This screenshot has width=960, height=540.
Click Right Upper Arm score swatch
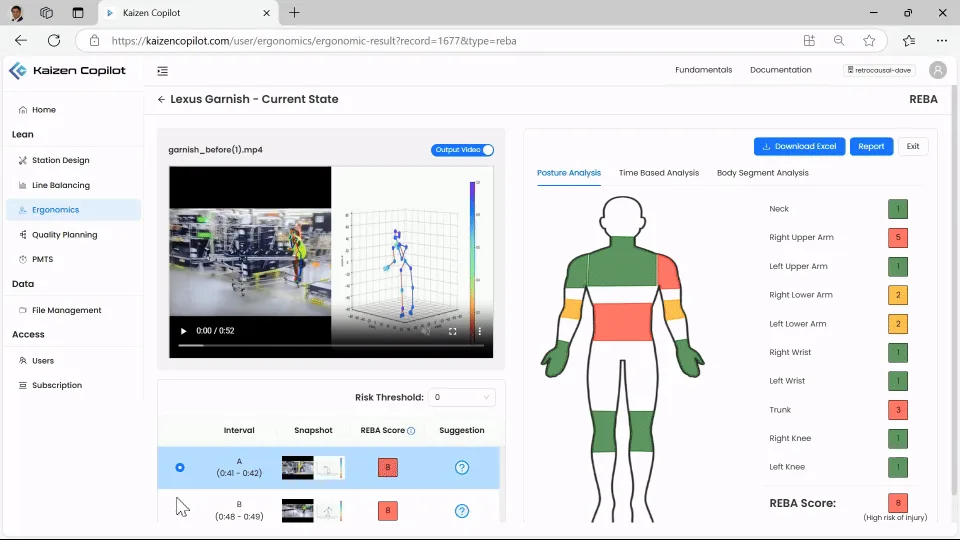898,238
